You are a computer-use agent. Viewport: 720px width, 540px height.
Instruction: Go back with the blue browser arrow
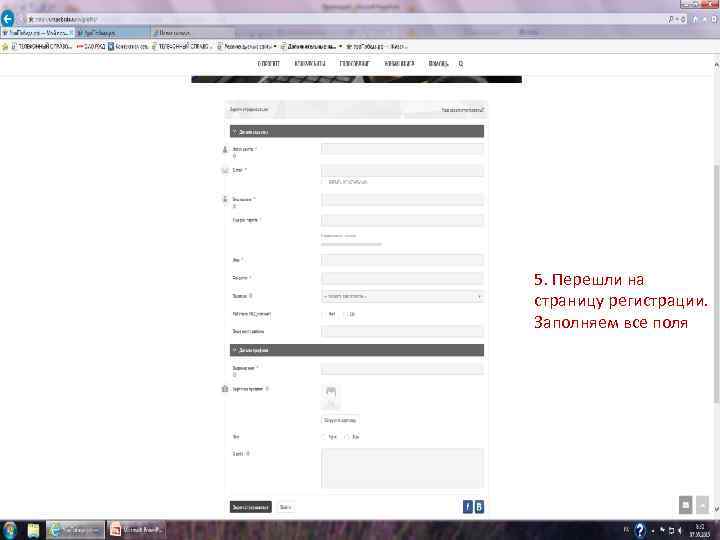tap(8, 19)
